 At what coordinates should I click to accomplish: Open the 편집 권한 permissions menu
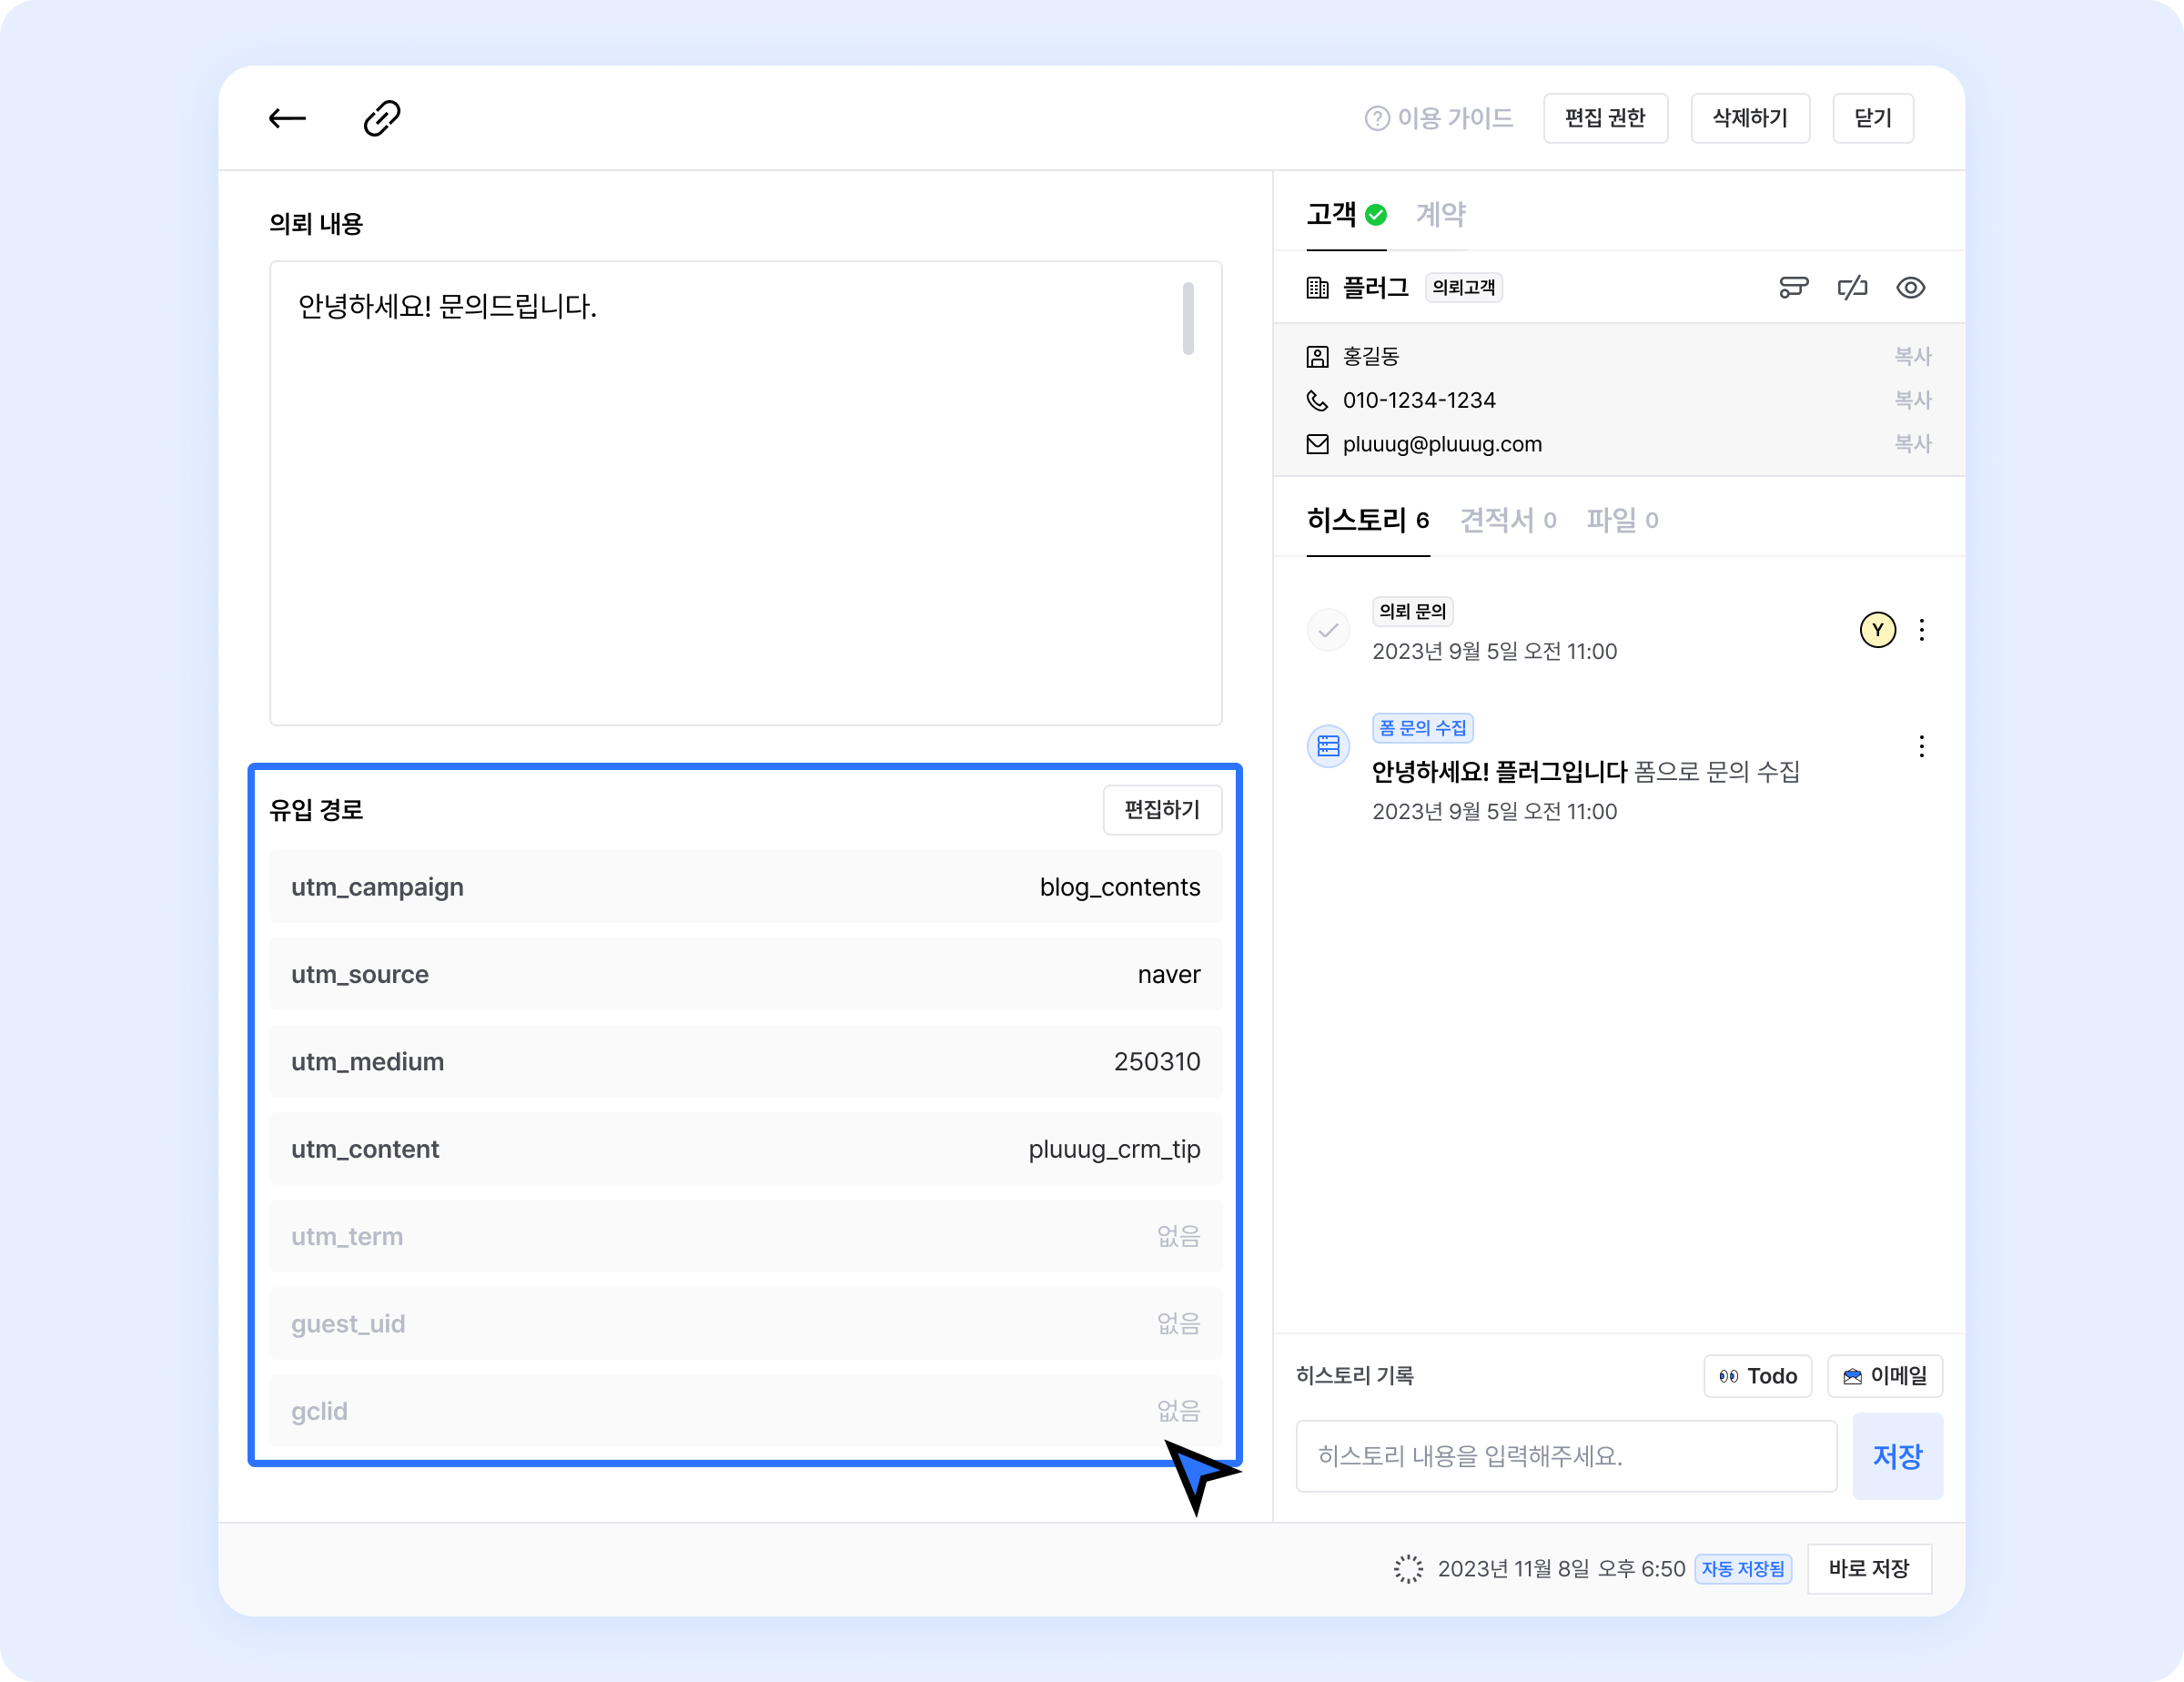[1604, 118]
